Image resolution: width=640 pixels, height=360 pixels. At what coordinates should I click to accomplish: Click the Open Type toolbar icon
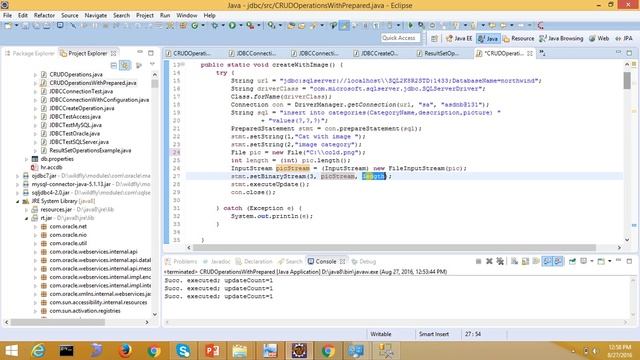tap(291, 26)
